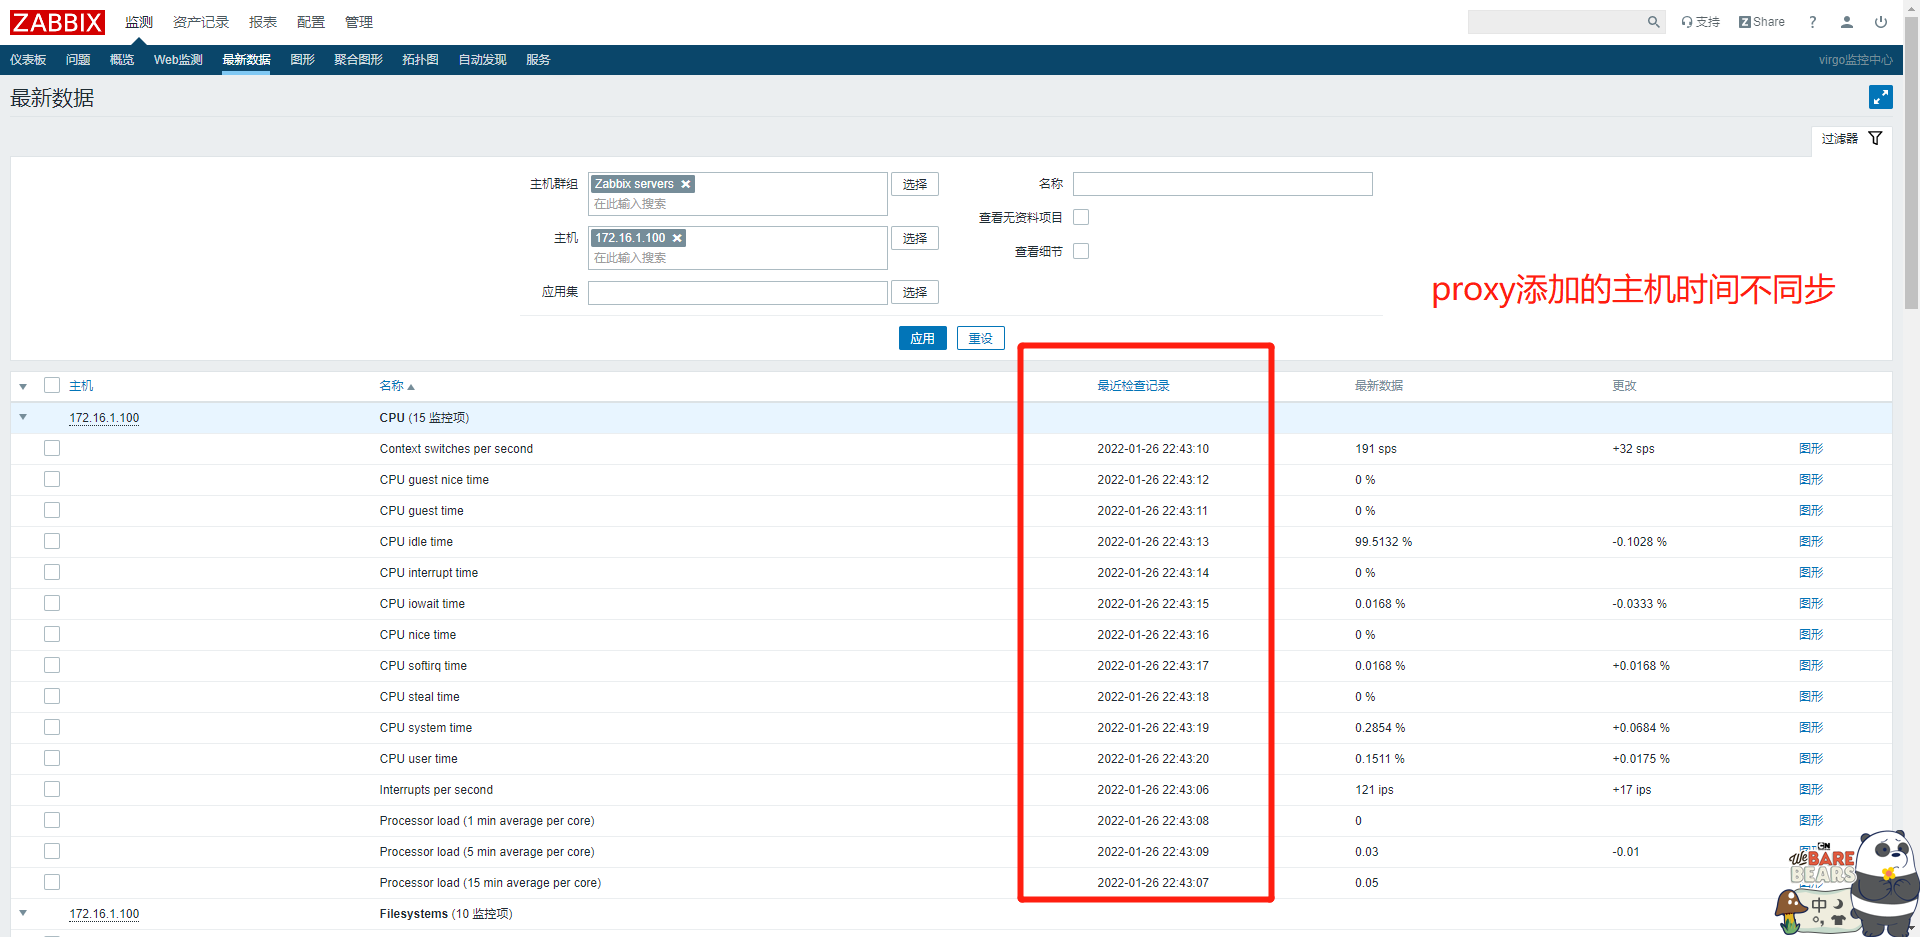
Task: Click timestamp 2022-01-26 22:43:10
Action: click(1153, 449)
